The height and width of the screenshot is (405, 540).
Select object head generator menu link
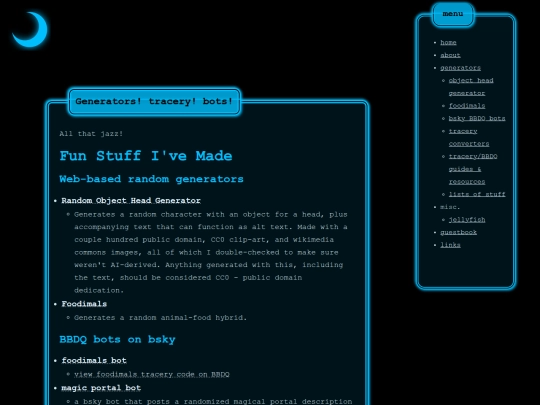471,87
